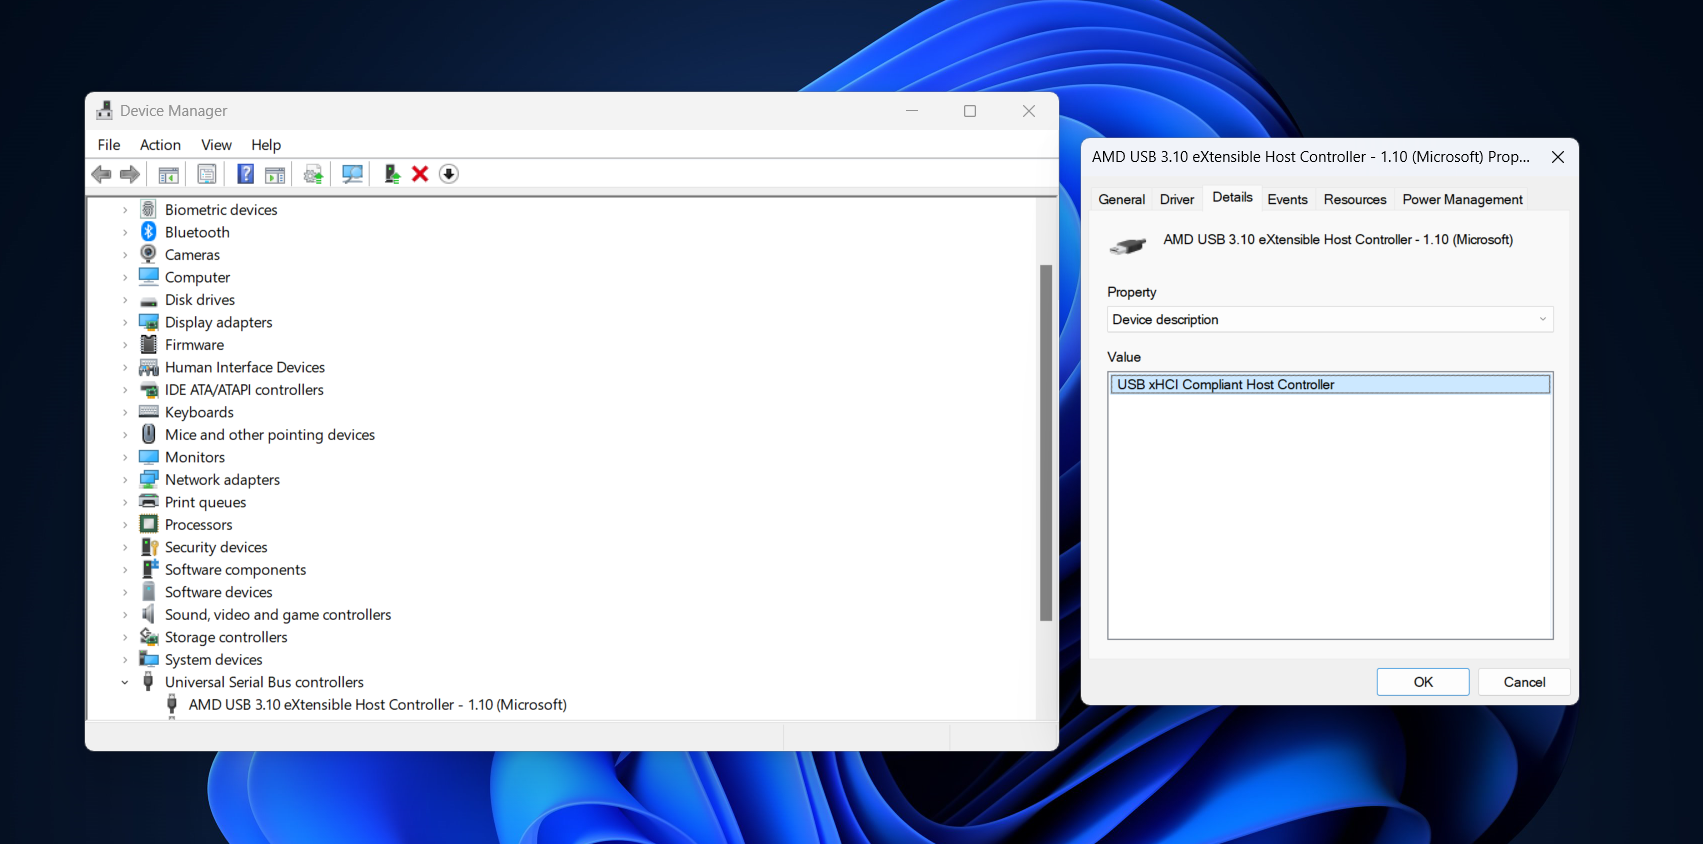The width and height of the screenshot is (1703, 844).
Task: Click the Cancel button in Properties dialog
Action: [1524, 682]
